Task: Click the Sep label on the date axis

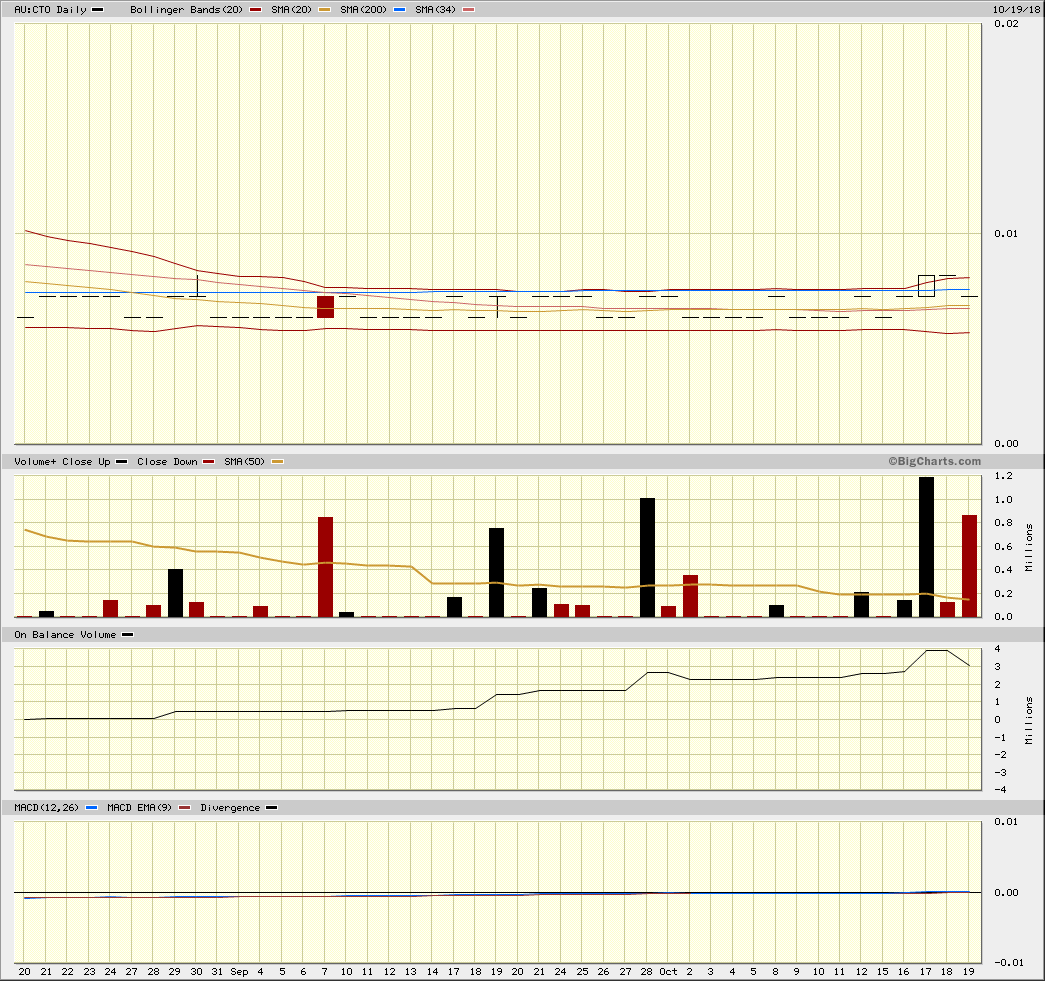Action: tap(239, 972)
